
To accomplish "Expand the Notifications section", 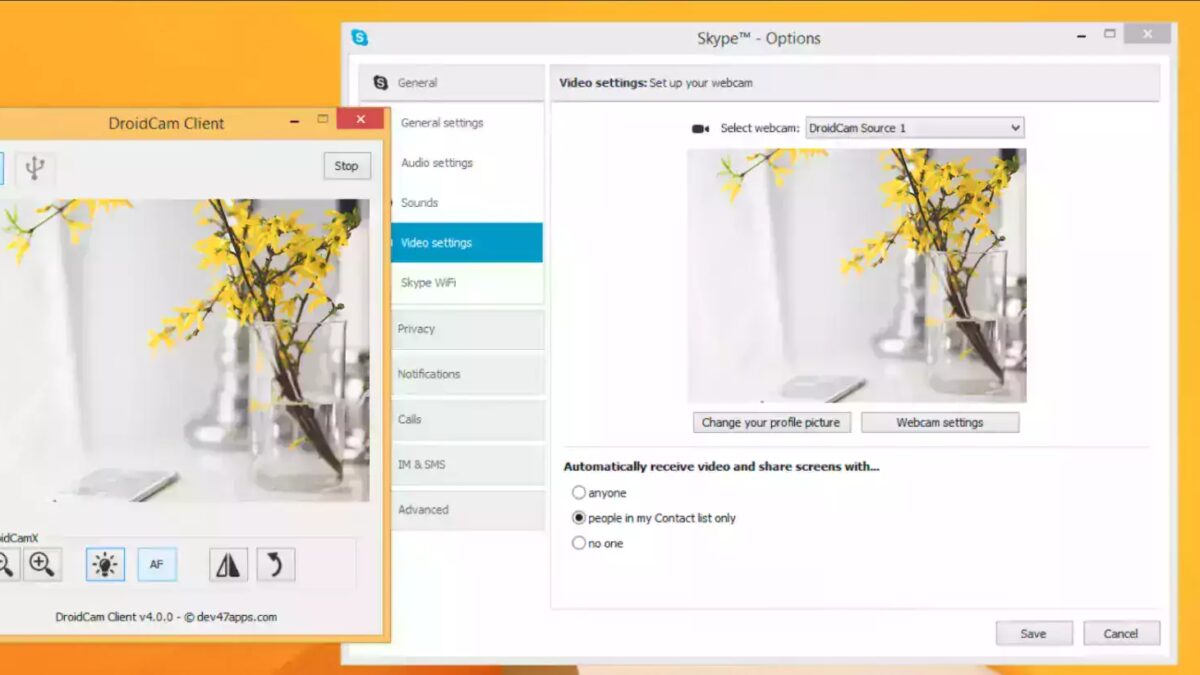I will pyautogui.click(x=467, y=374).
